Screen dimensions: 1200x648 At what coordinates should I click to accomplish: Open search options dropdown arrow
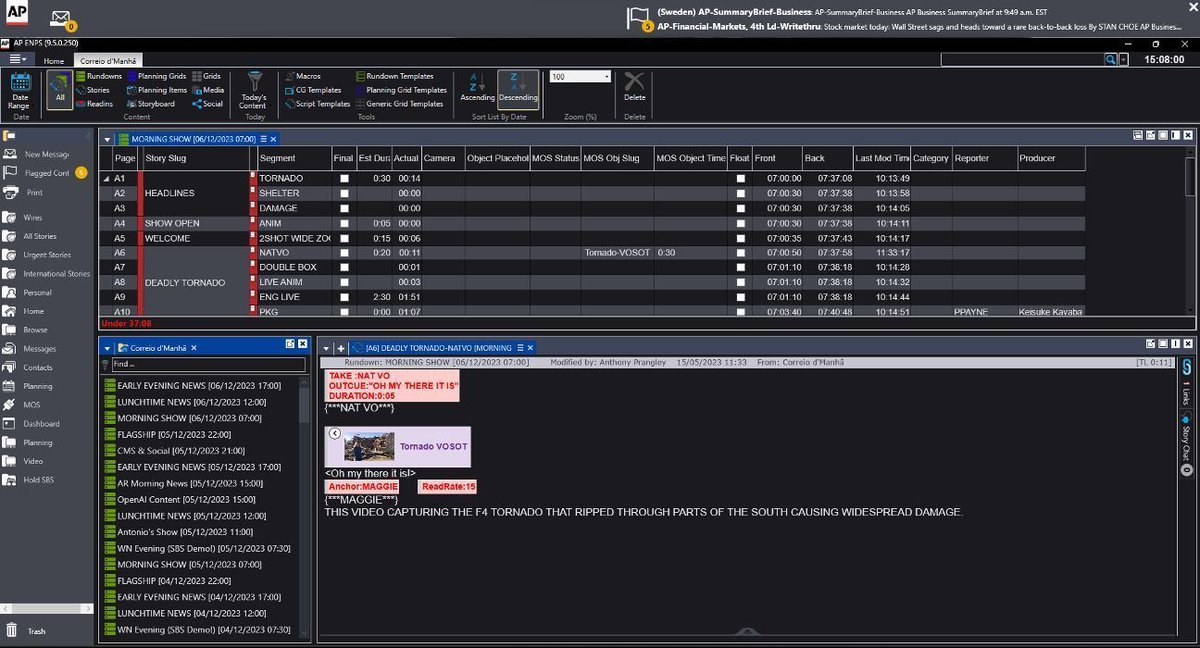click(1124, 60)
